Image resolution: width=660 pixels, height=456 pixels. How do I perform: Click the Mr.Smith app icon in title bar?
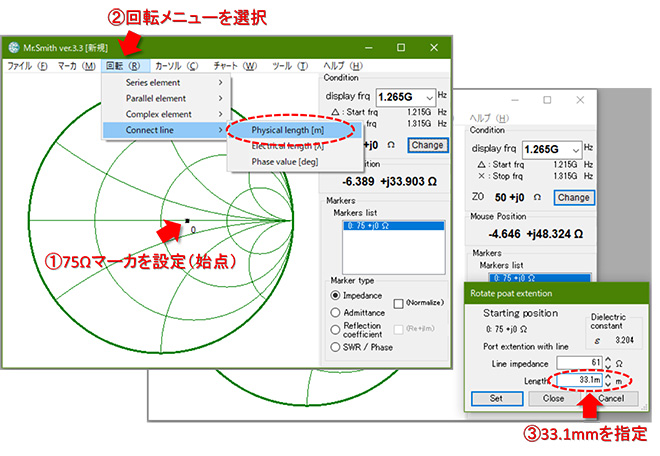[14, 48]
